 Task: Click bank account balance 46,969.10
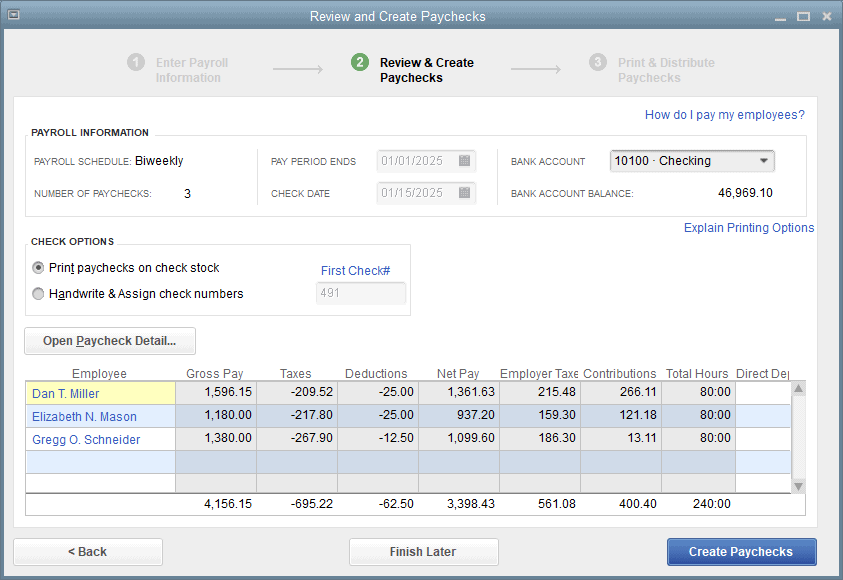(x=745, y=193)
